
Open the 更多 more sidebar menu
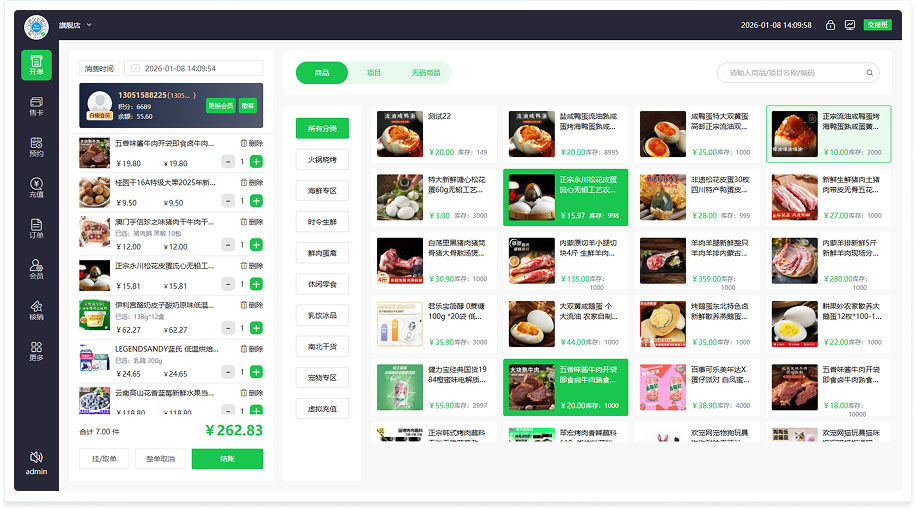[x=36, y=350]
